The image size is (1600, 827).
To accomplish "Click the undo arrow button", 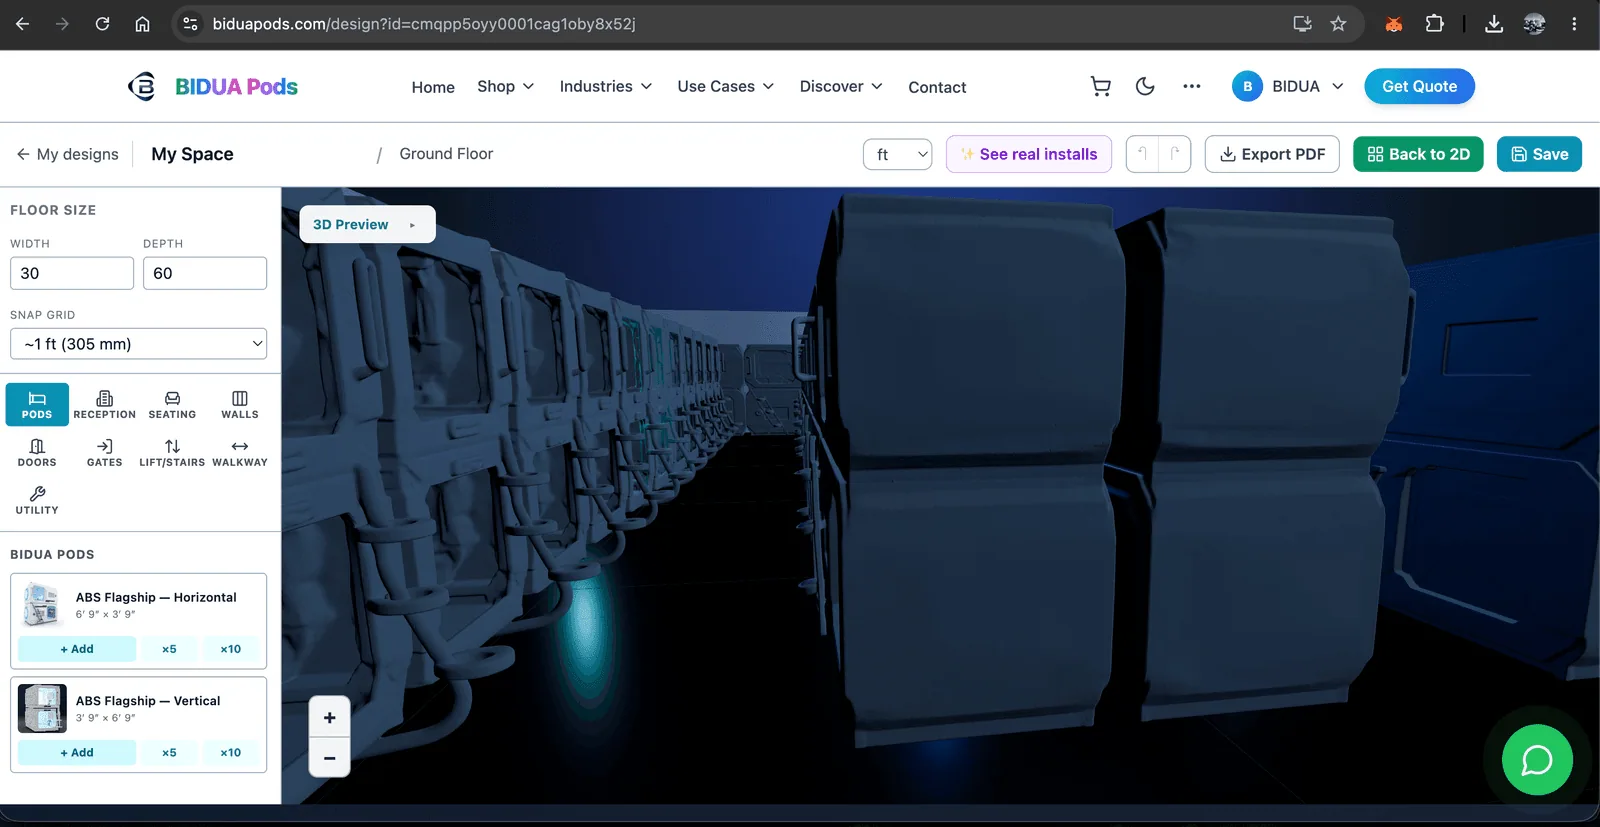I will [x=1142, y=154].
